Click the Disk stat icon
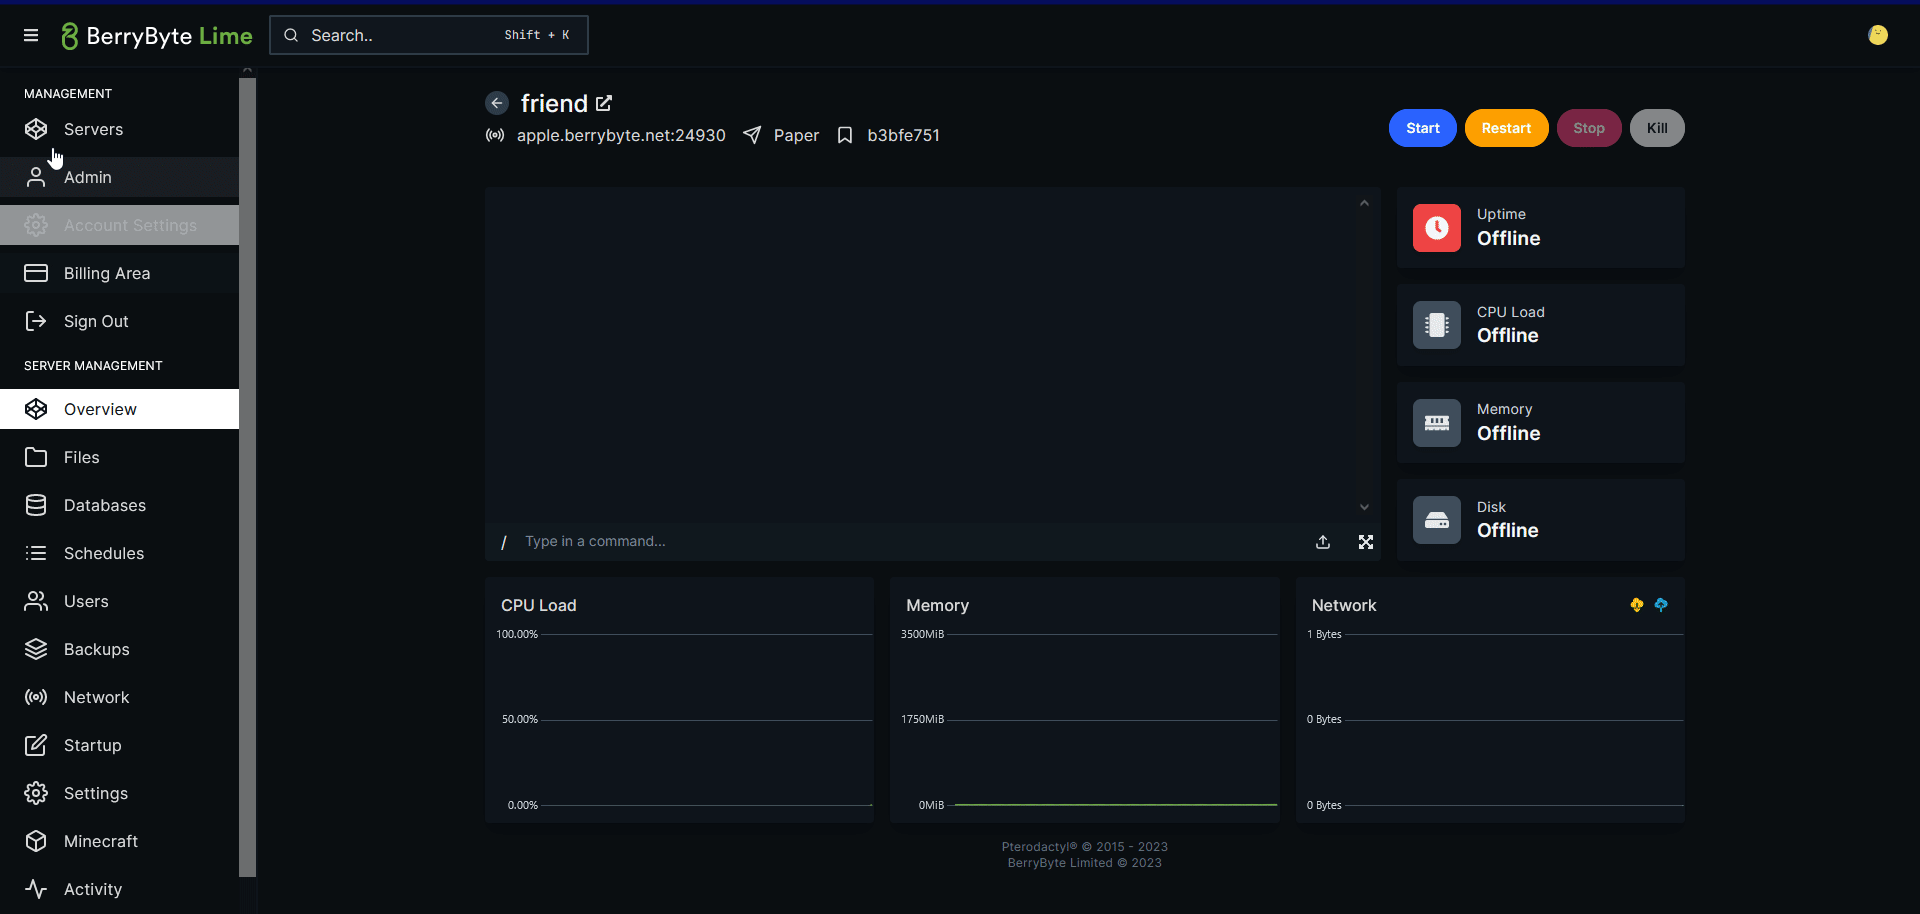Viewport: 1920px width, 914px height. pyautogui.click(x=1437, y=520)
